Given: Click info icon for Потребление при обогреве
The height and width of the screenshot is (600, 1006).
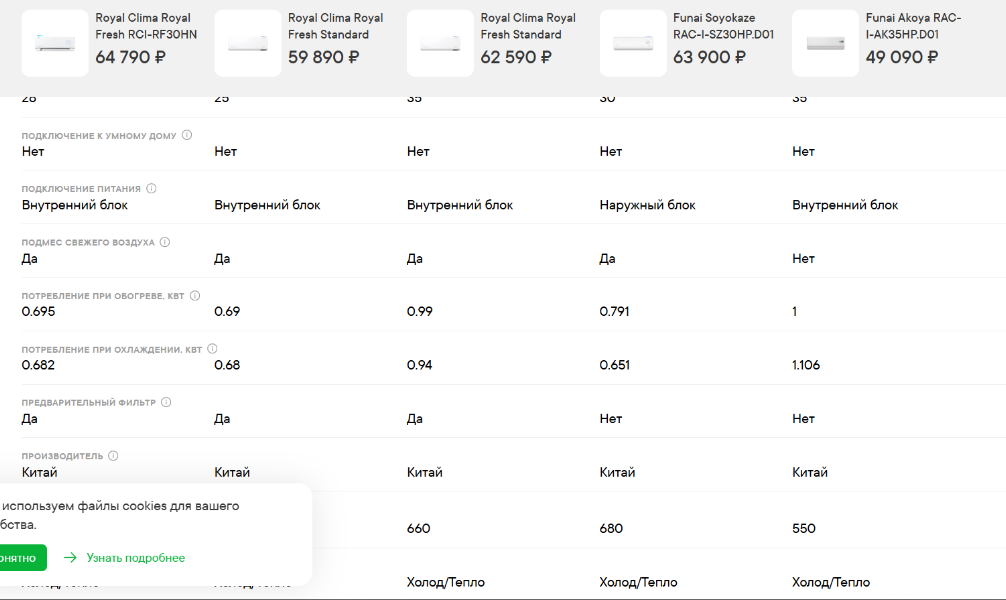Looking at the screenshot, I should pyautogui.click(x=195, y=296).
